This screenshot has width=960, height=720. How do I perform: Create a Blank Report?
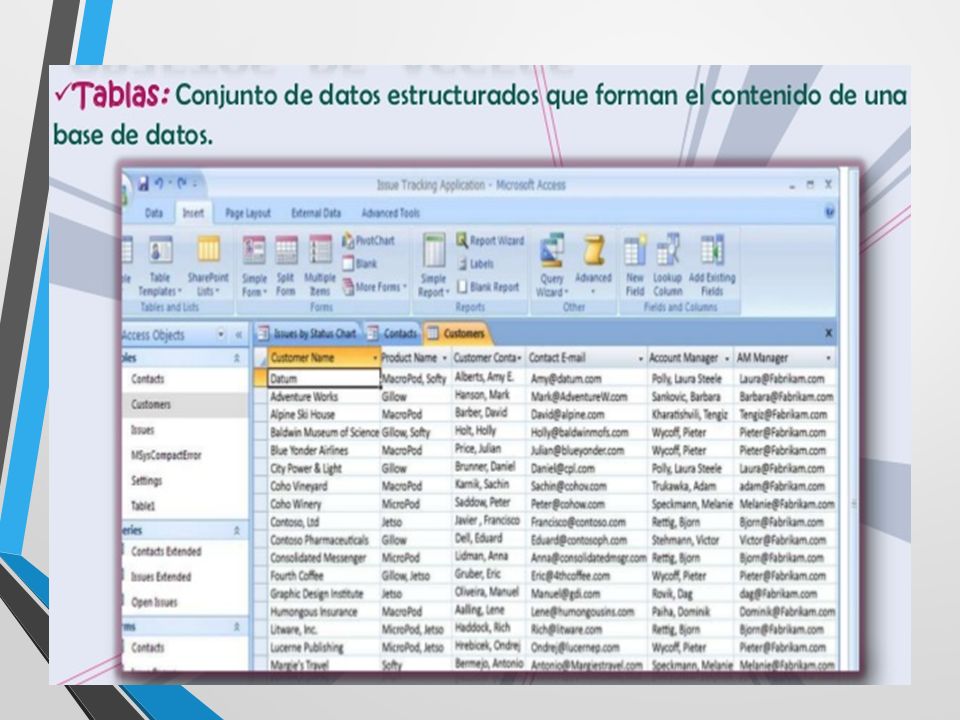[x=489, y=287]
